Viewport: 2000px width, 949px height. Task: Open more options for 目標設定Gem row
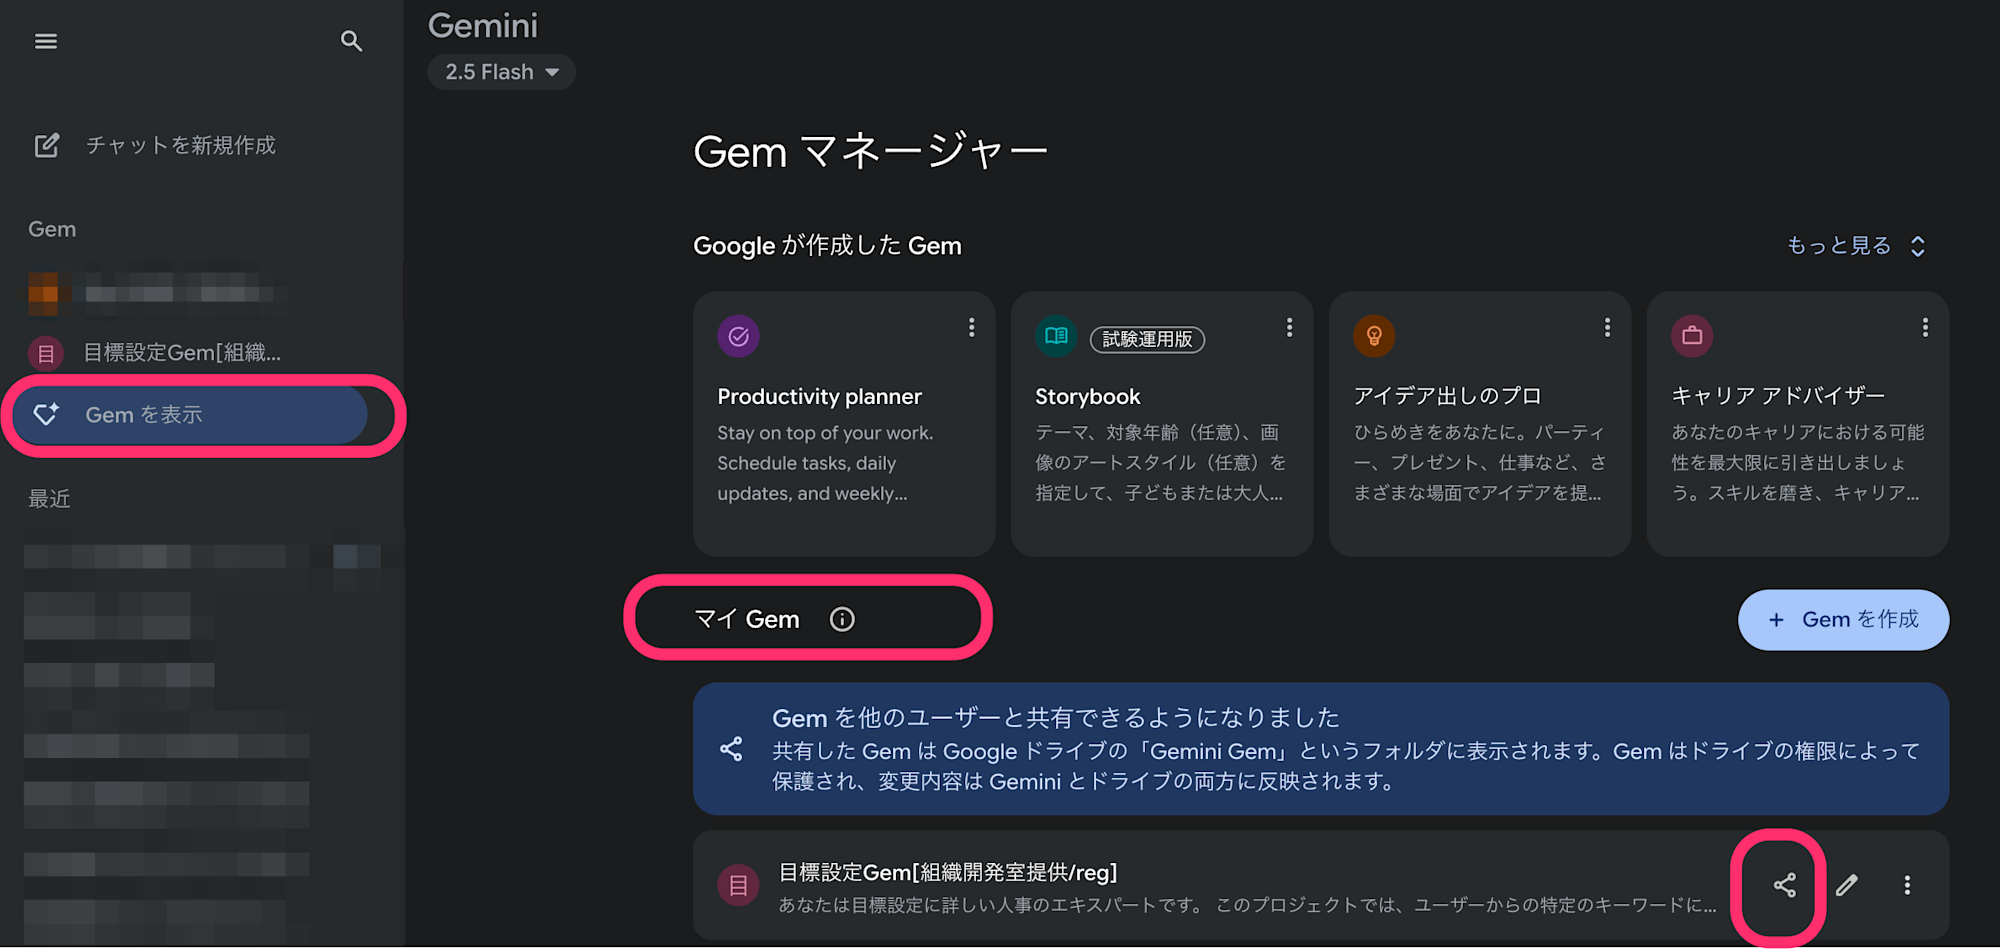pos(1907,885)
